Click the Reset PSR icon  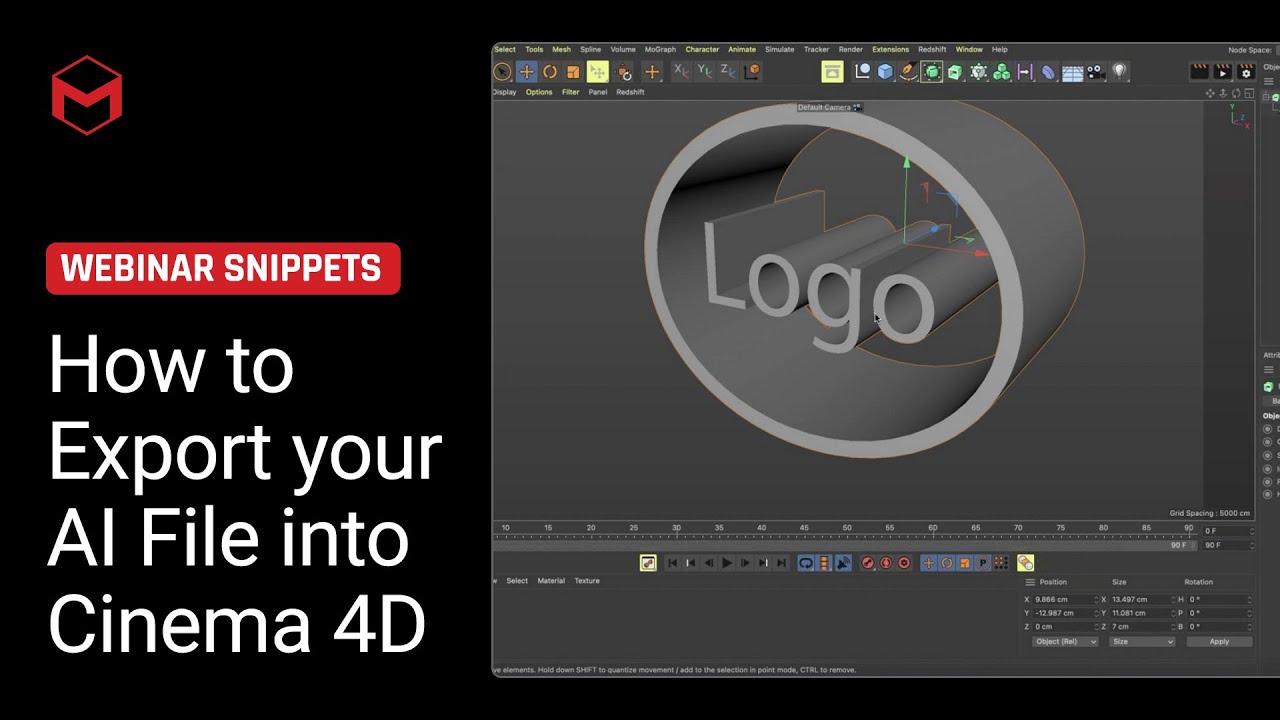click(625, 72)
